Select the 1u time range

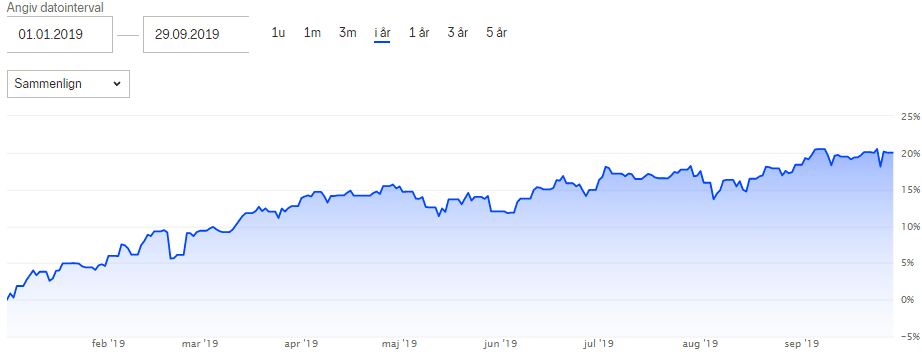(278, 33)
